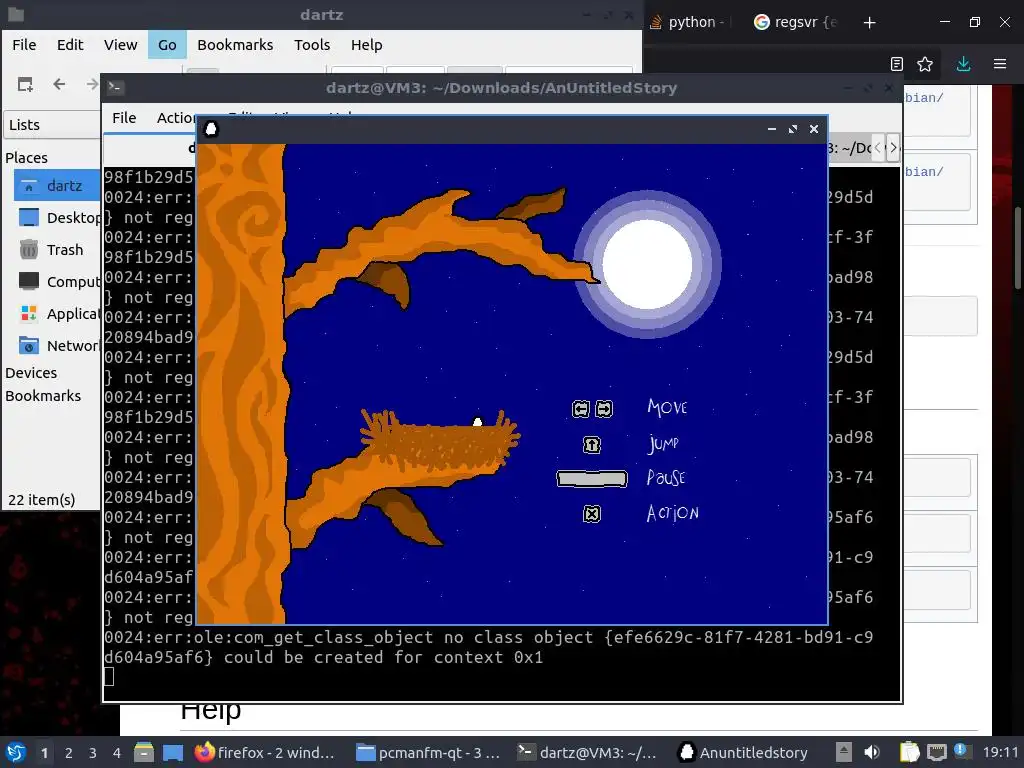Switch to workspace 3 in taskbar pager

[93, 753]
